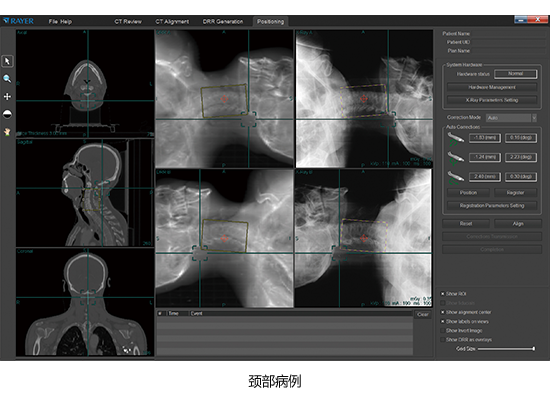Open the Correction Mode dropdown arrow
Screen dimensions: 550x400
[x=534, y=118]
